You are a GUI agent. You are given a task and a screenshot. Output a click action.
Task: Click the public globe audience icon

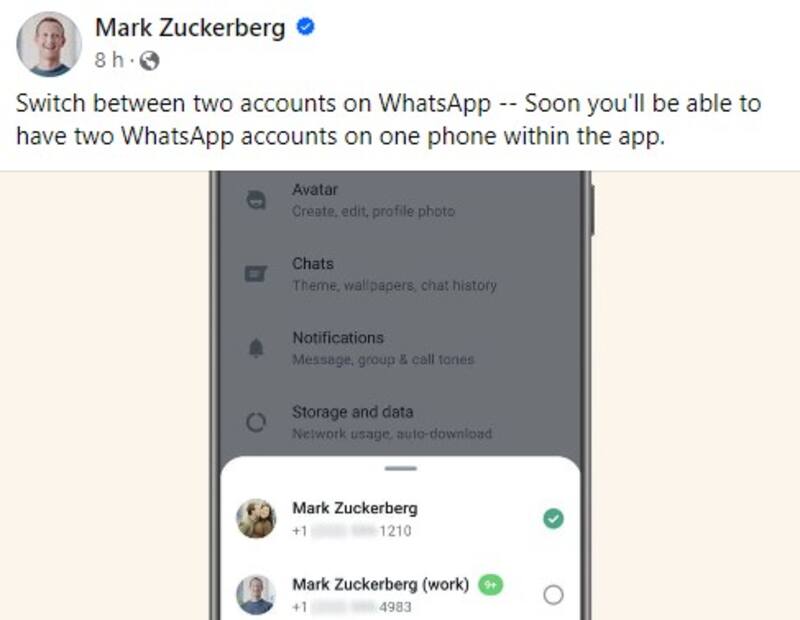(x=150, y=61)
